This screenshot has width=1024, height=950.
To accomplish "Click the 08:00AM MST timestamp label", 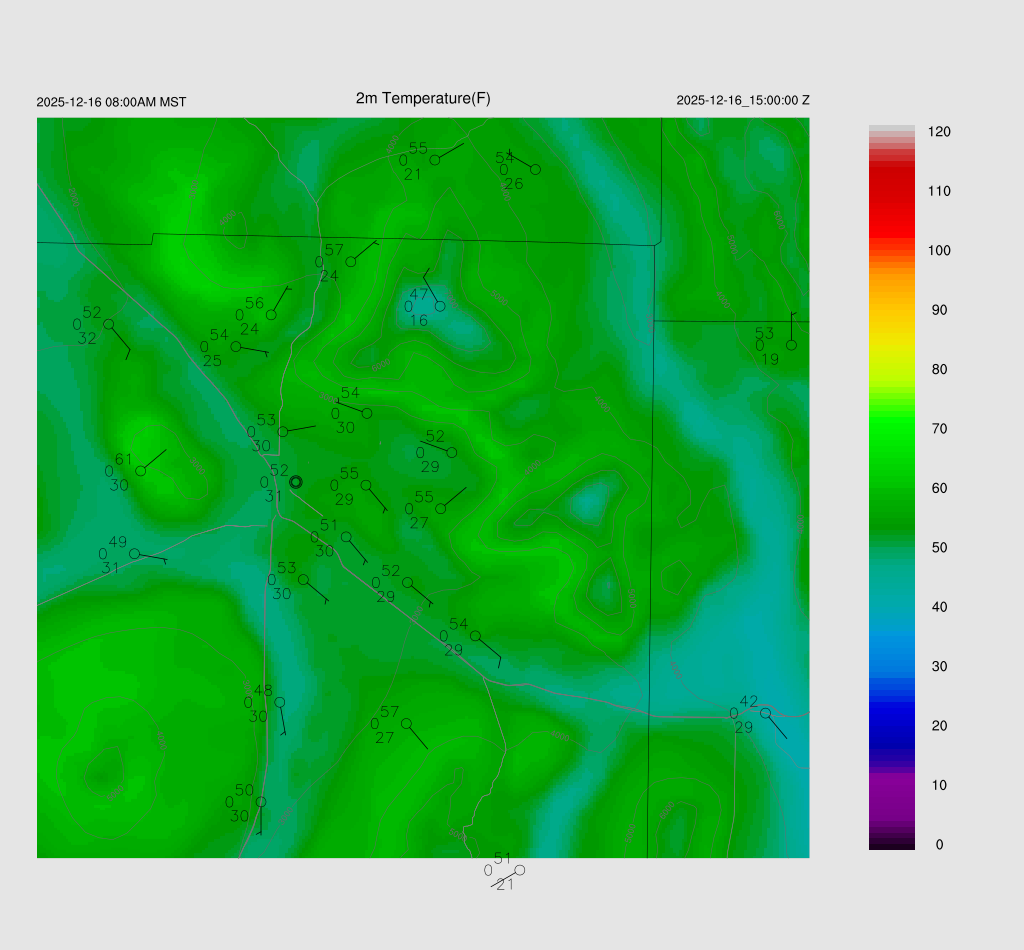I will [x=111, y=102].
